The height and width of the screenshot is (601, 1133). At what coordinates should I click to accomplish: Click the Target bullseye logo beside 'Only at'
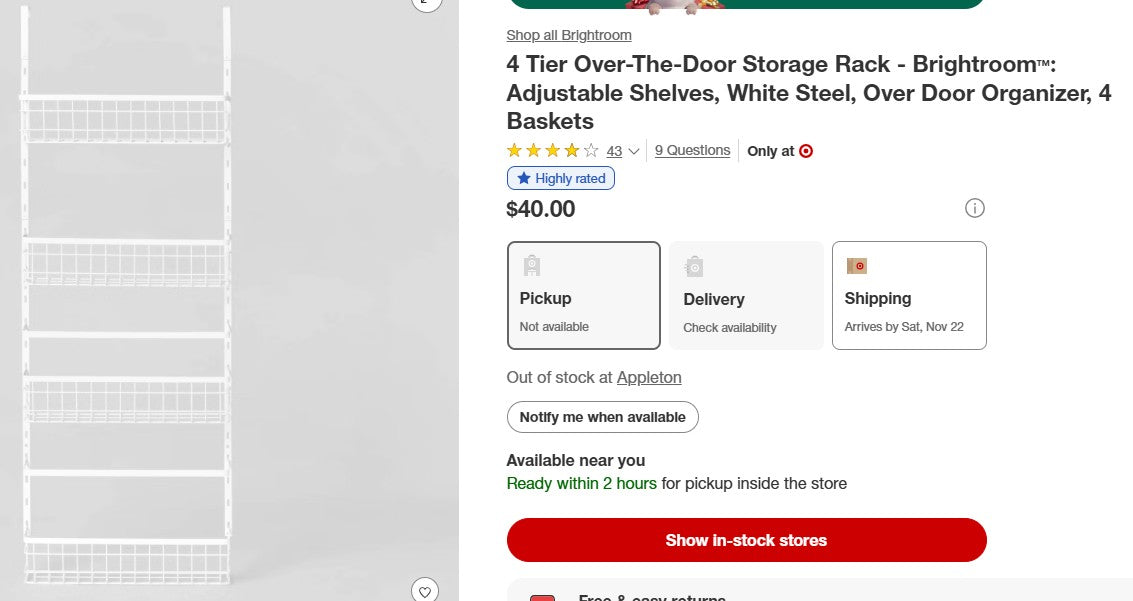[x=808, y=151]
